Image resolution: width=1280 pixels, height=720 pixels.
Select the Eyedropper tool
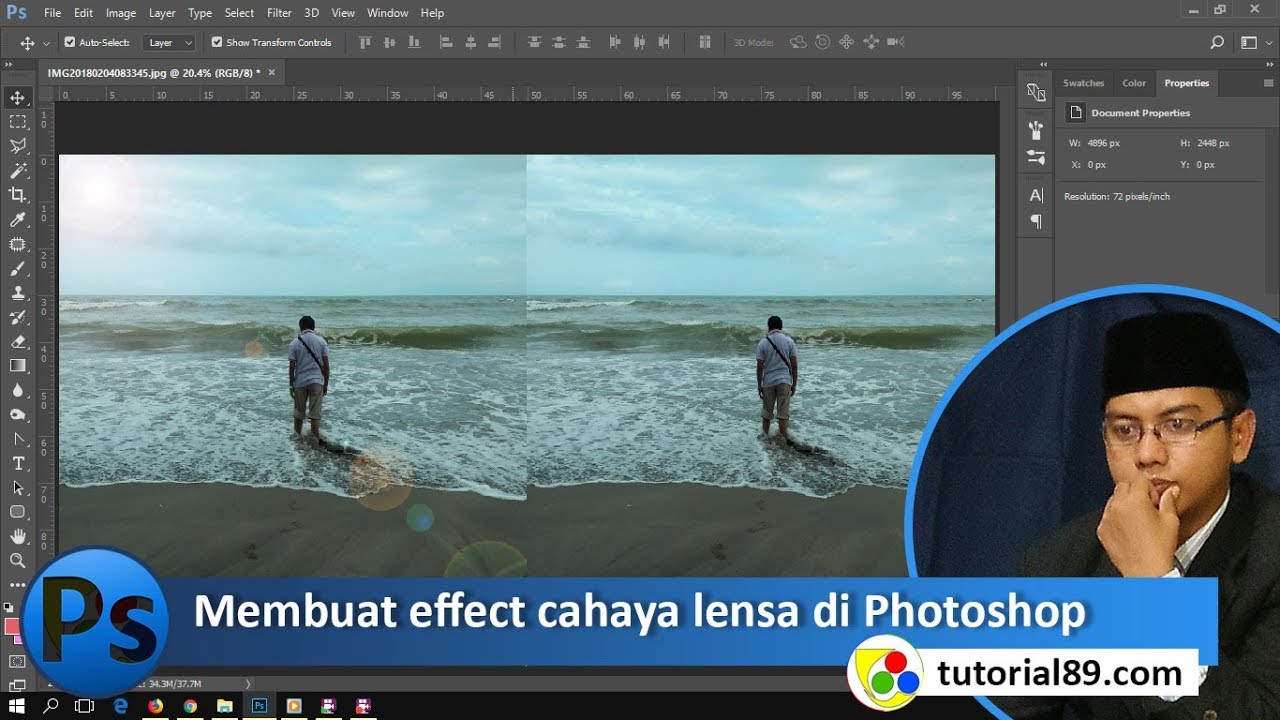click(x=18, y=220)
